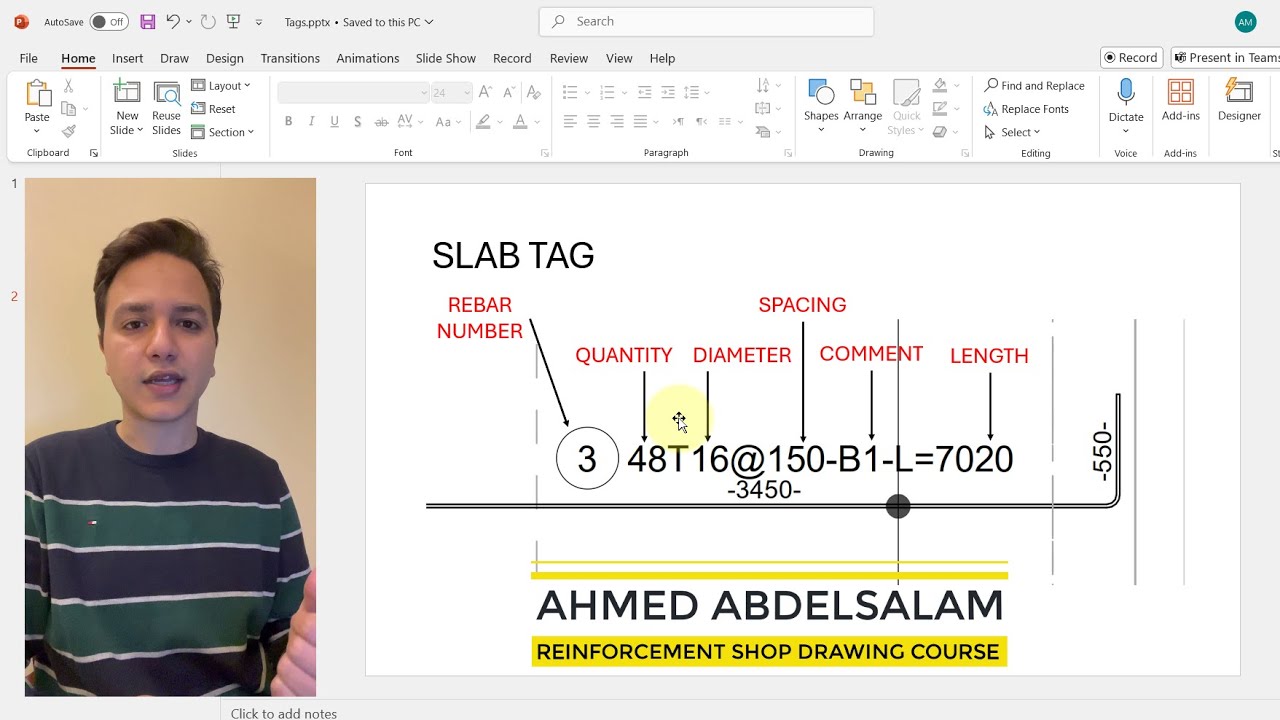Clear all formatting icon
1280x720 pixels.
click(x=533, y=92)
